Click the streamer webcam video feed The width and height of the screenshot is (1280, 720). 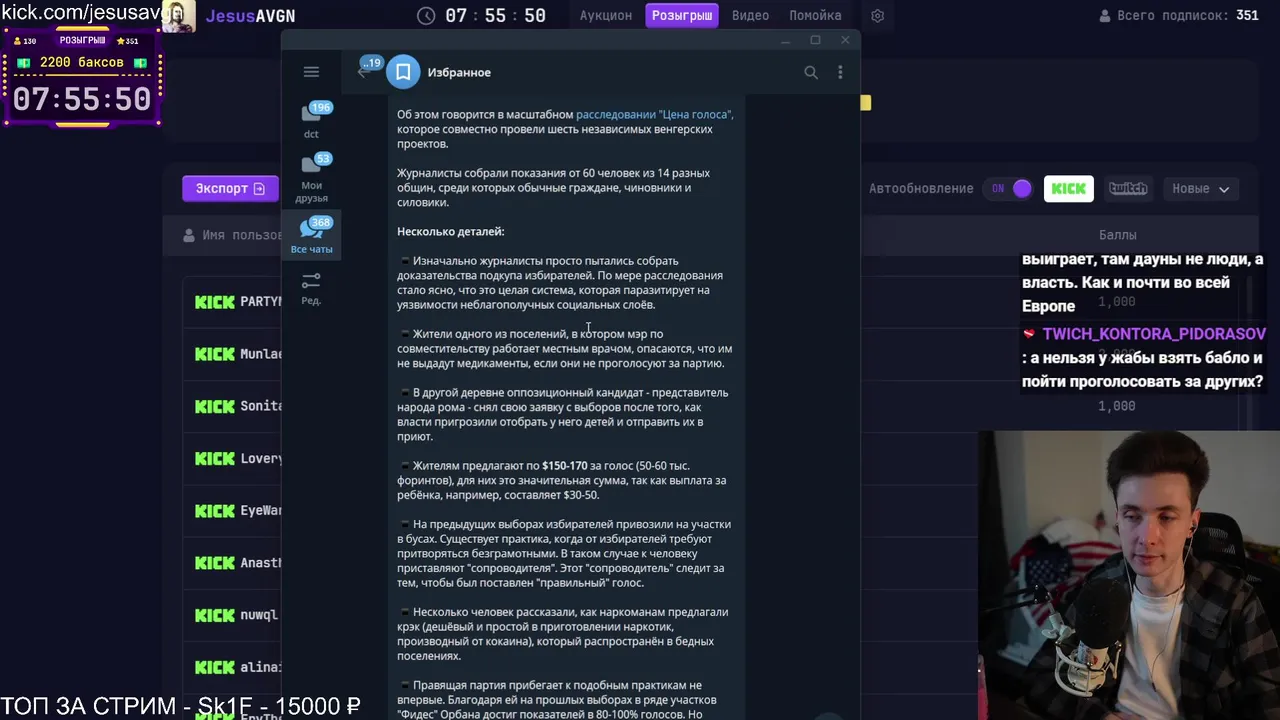tap(1129, 575)
